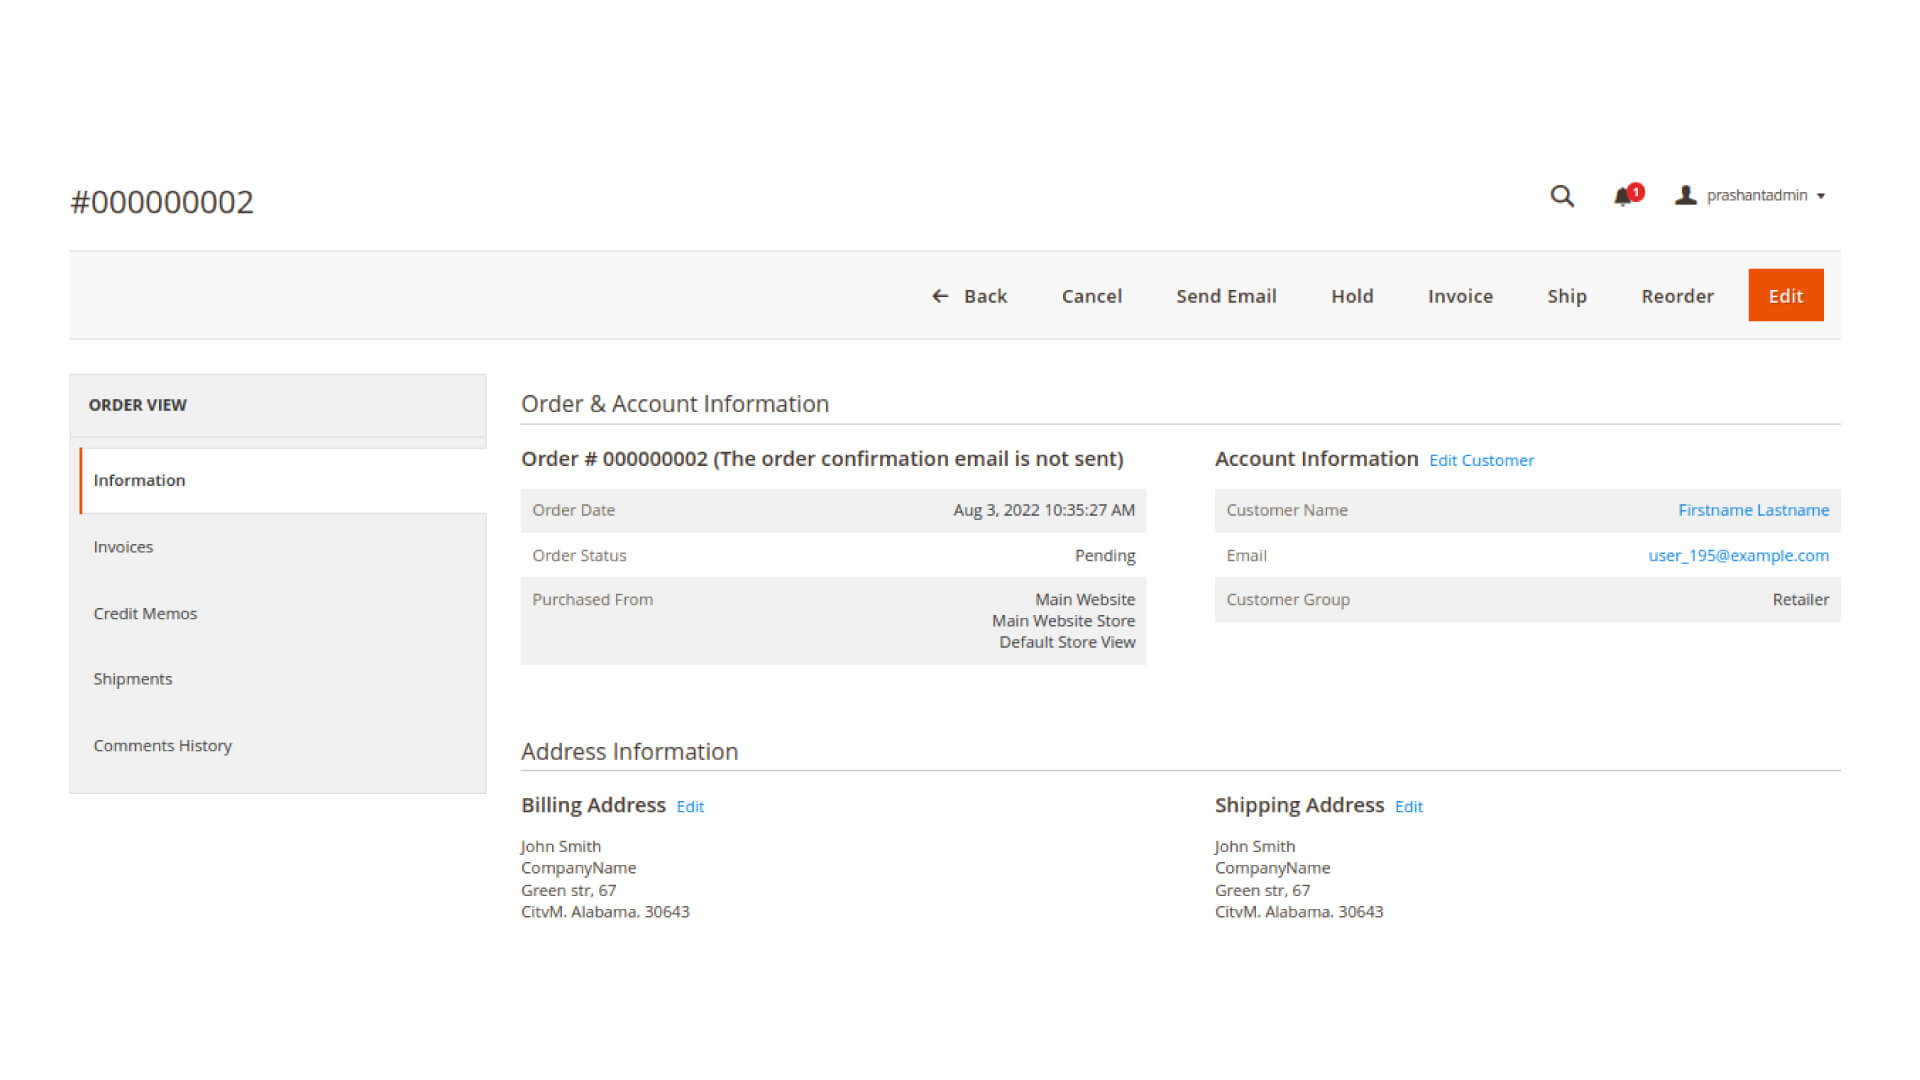The height and width of the screenshot is (1080, 1920).
Task: Open the notifications bell icon
Action: pos(1623,196)
